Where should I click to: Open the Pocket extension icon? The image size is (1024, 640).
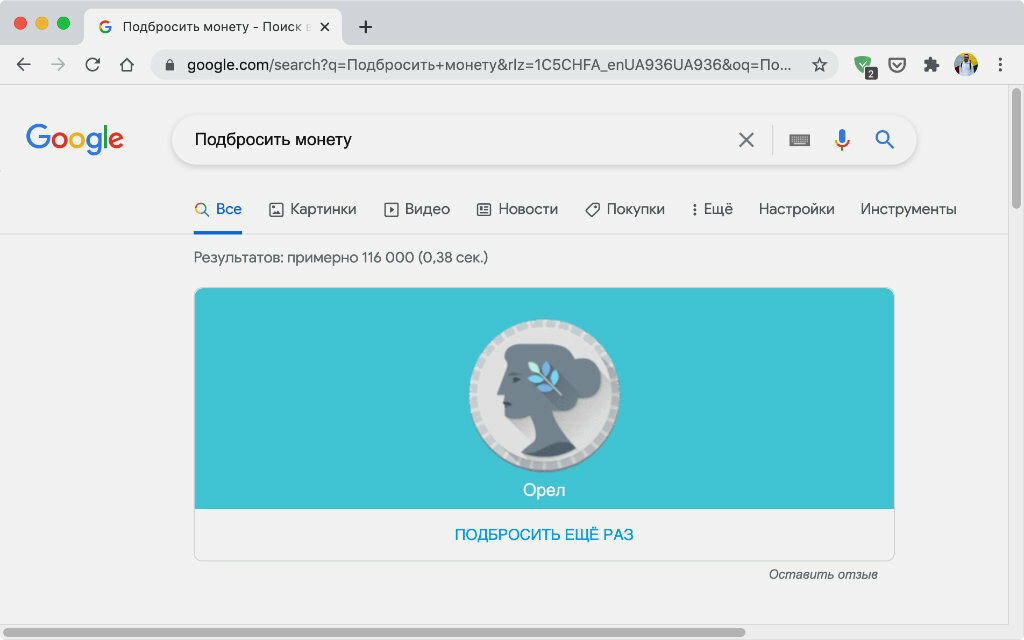coord(897,65)
